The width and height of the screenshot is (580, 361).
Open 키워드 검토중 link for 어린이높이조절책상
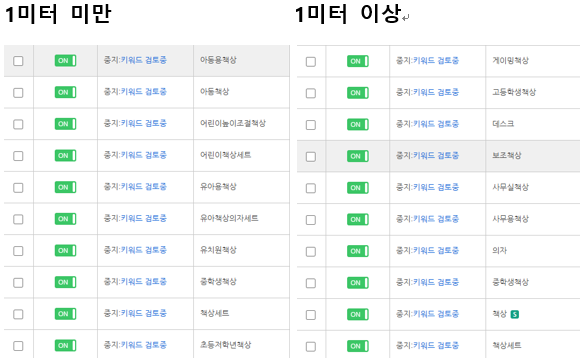pos(144,123)
